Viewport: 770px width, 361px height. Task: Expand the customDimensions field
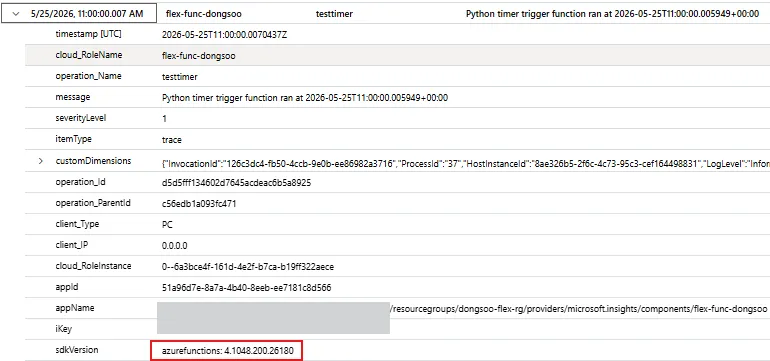click(x=41, y=161)
